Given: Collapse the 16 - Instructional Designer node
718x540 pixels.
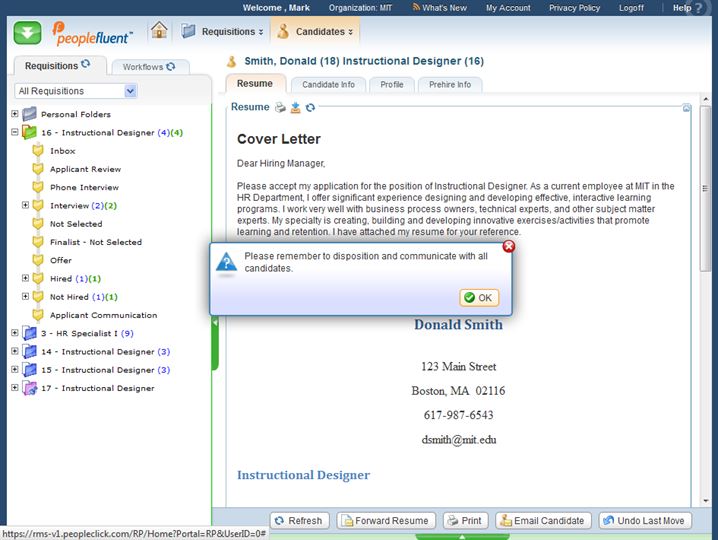Looking at the screenshot, I should click(x=15, y=133).
